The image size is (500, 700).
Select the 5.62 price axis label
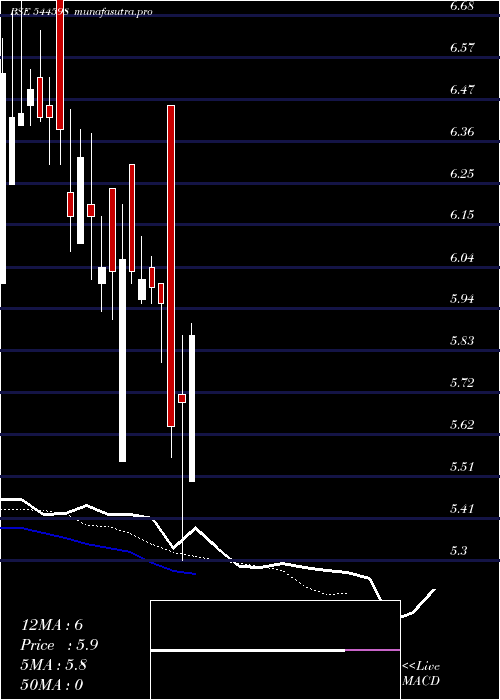(x=462, y=425)
